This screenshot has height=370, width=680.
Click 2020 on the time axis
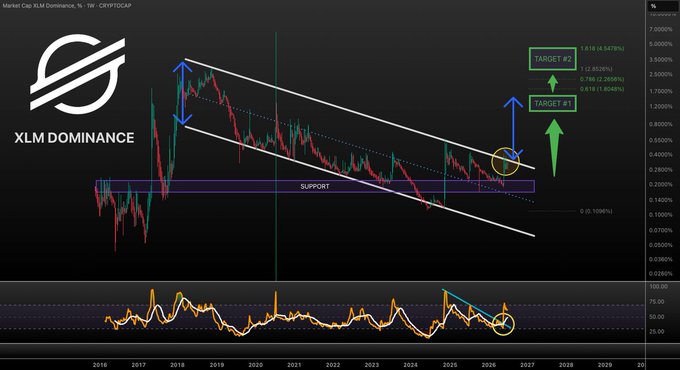255,365
